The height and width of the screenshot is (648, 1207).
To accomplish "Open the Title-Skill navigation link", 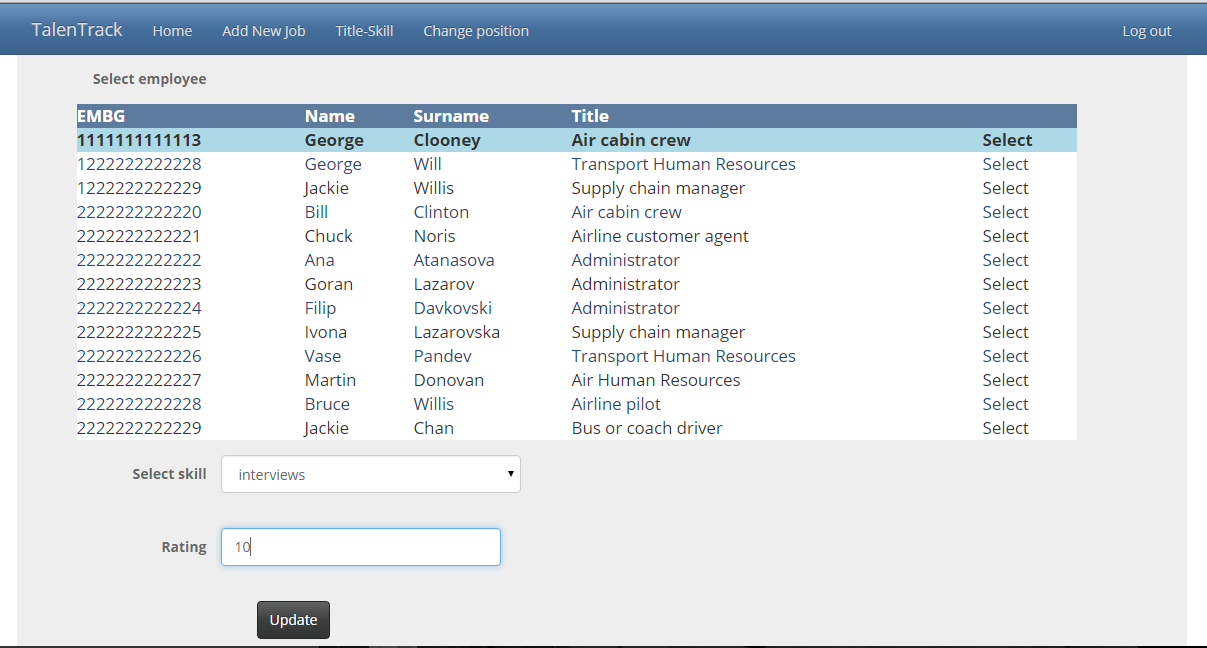I will pyautogui.click(x=364, y=31).
